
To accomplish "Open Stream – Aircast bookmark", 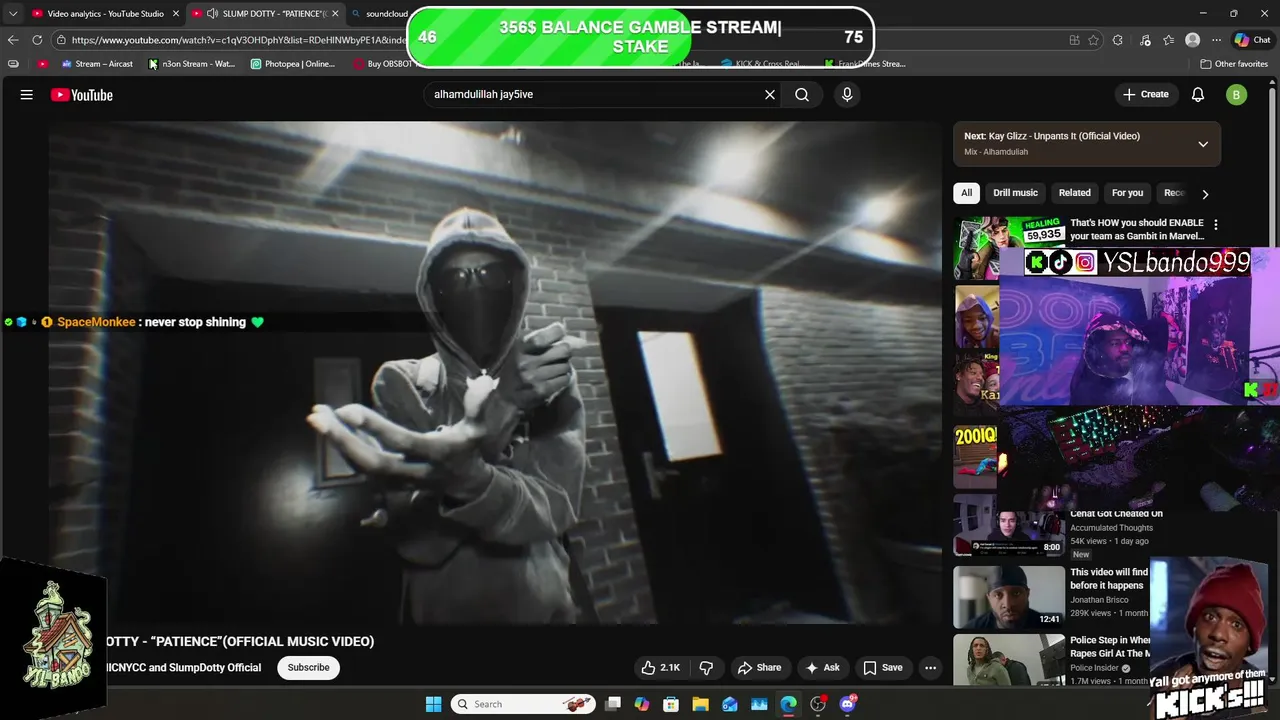I will point(97,64).
